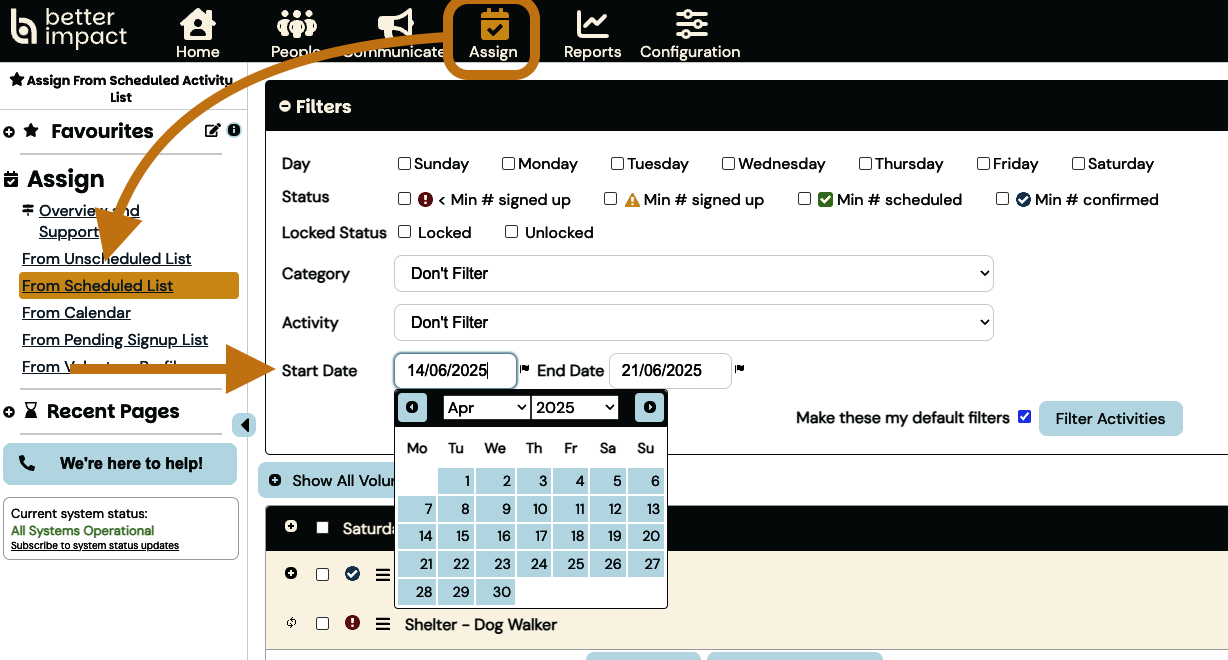Click the Favourites edit pencil icon
The height and width of the screenshot is (660, 1228).
[x=212, y=130]
